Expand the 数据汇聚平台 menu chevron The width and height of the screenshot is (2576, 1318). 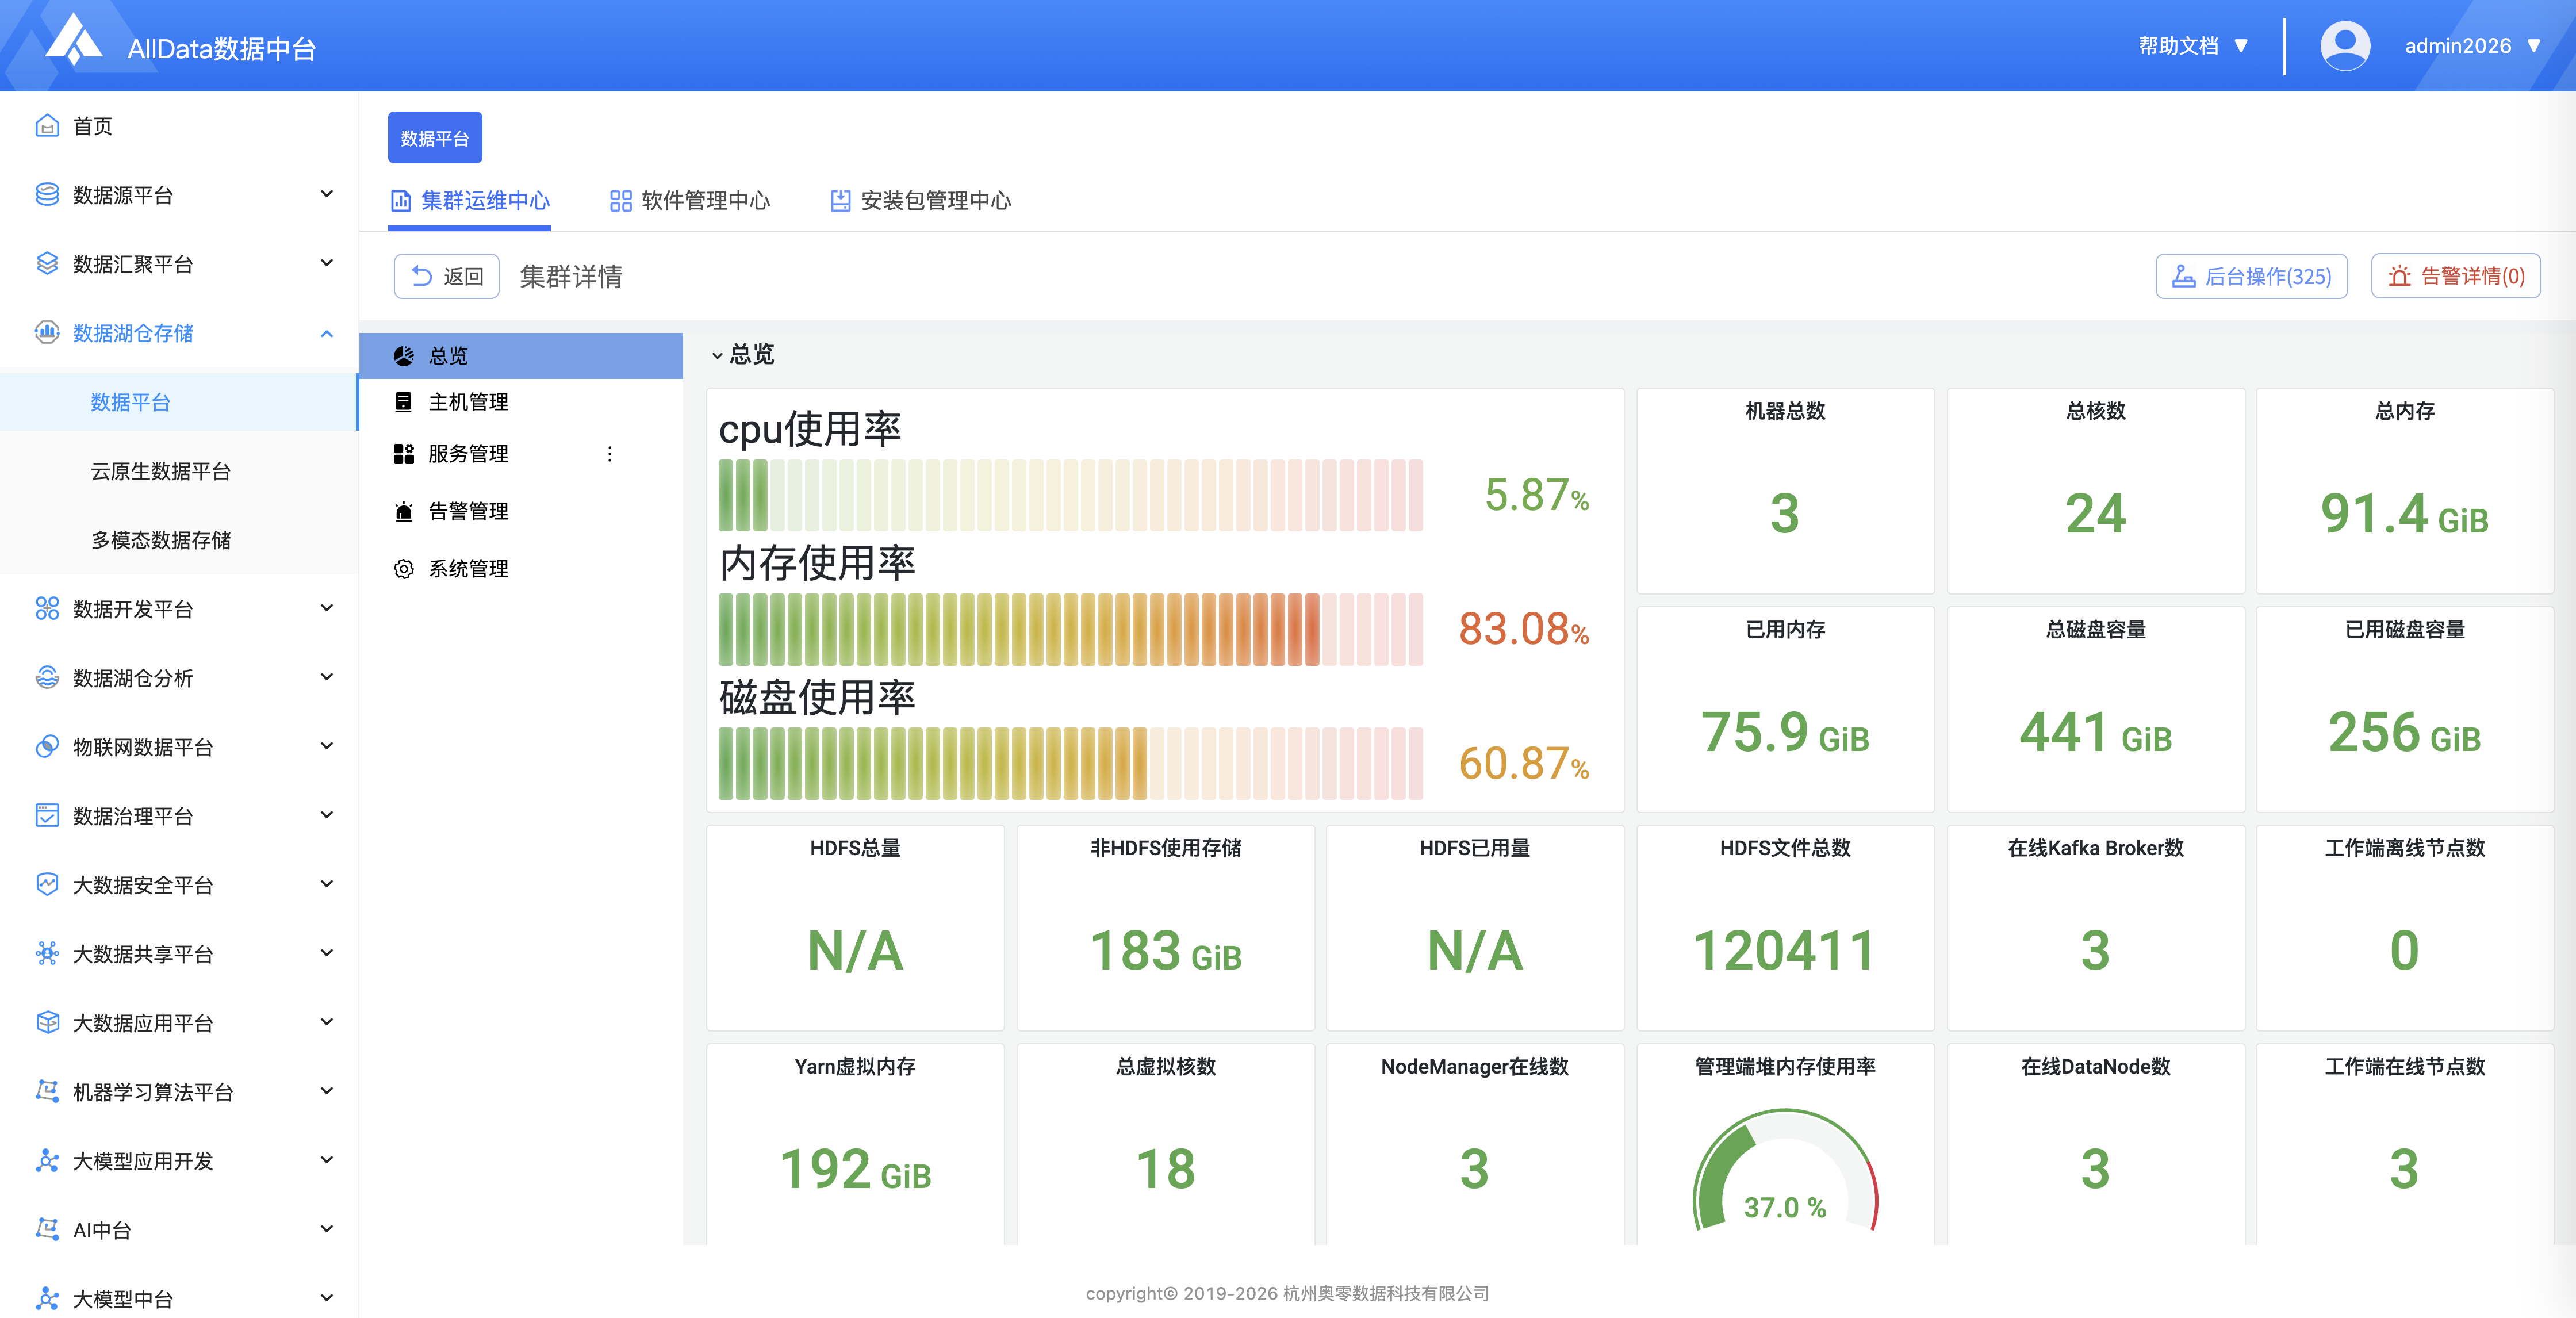(x=327, y=263)
